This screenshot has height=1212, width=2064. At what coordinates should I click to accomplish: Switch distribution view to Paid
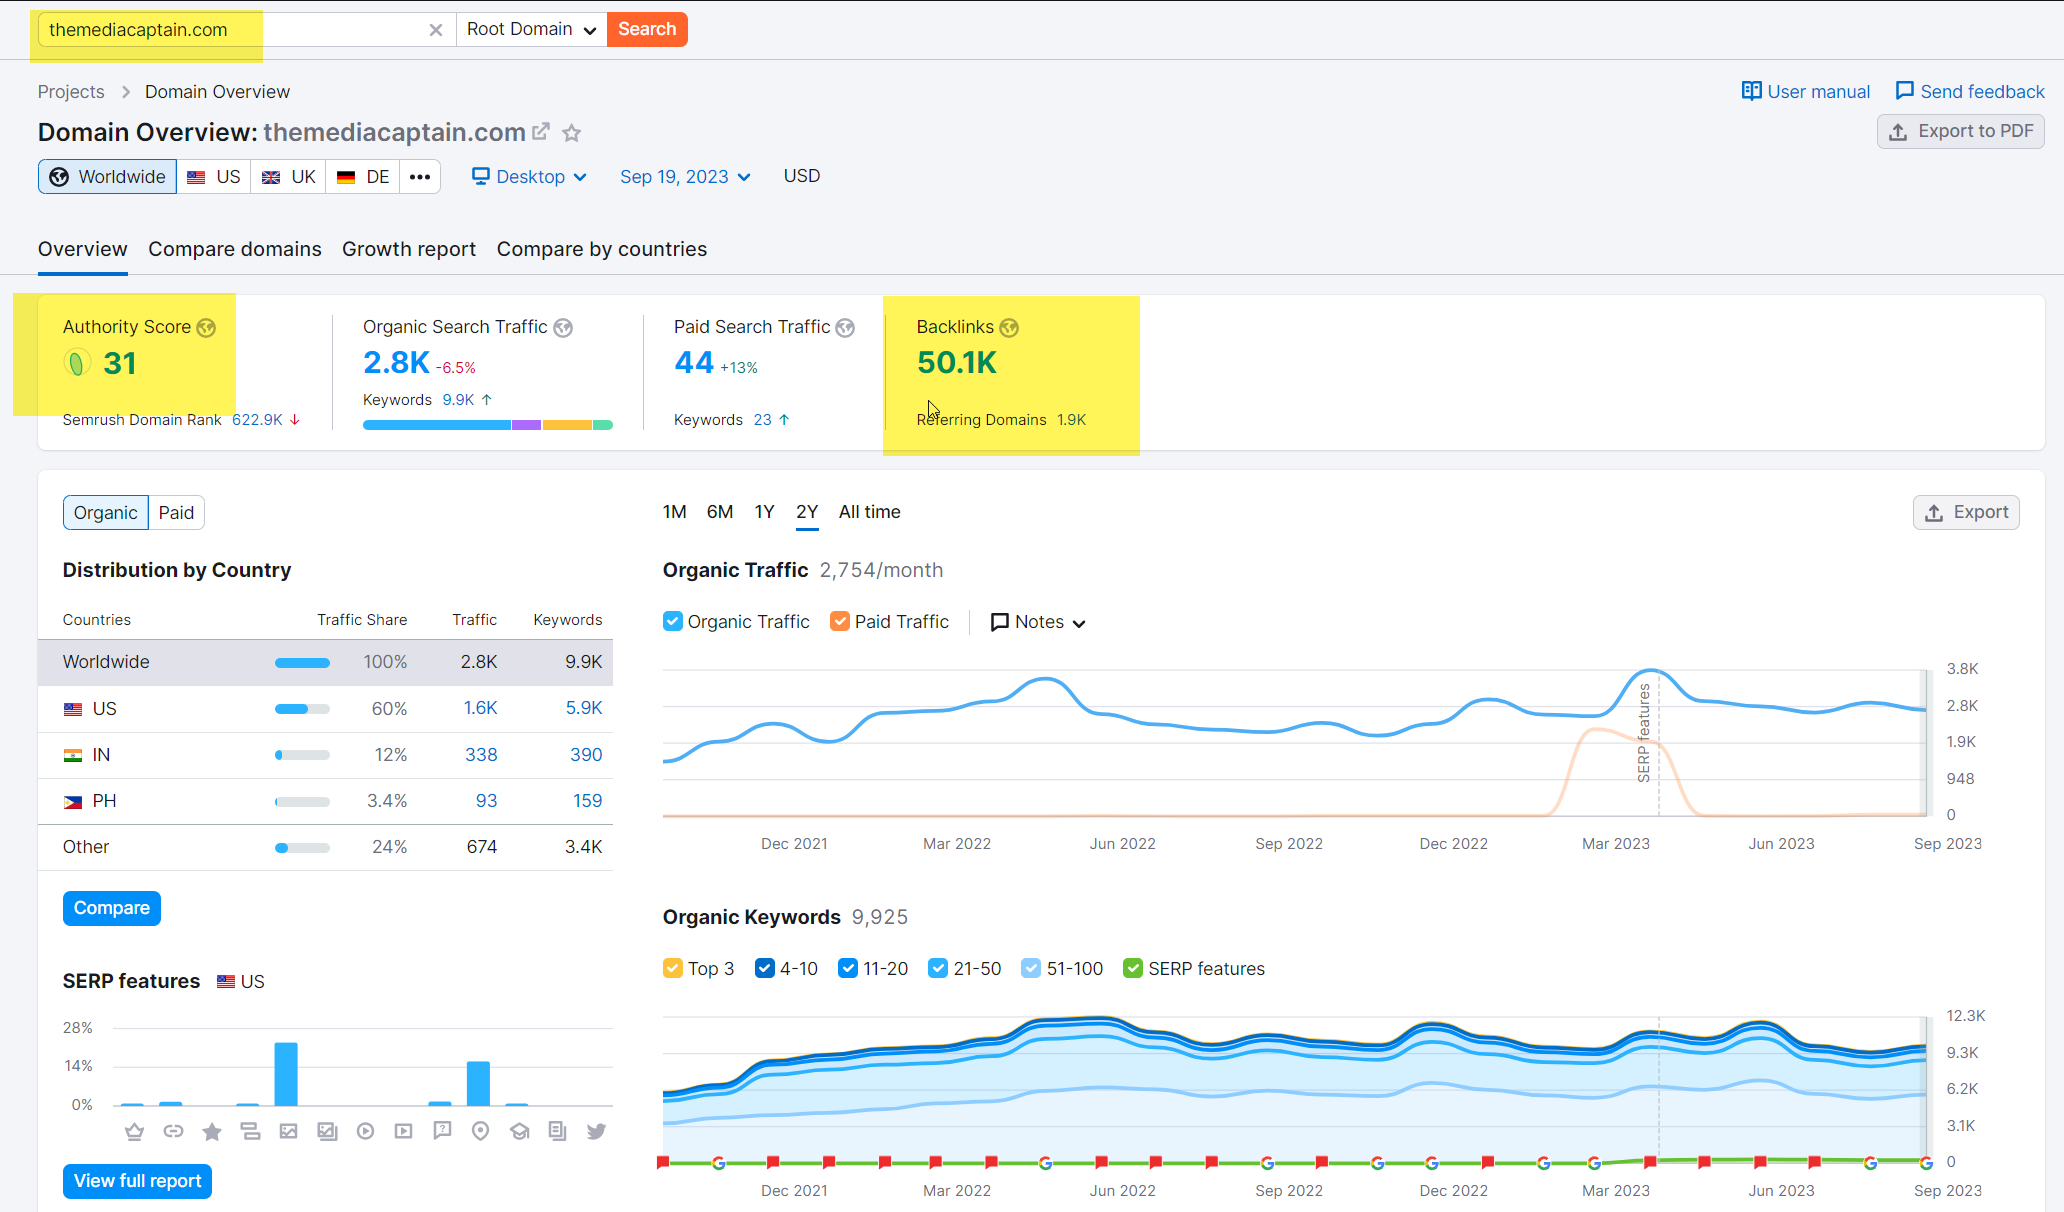tap(177, 513)
